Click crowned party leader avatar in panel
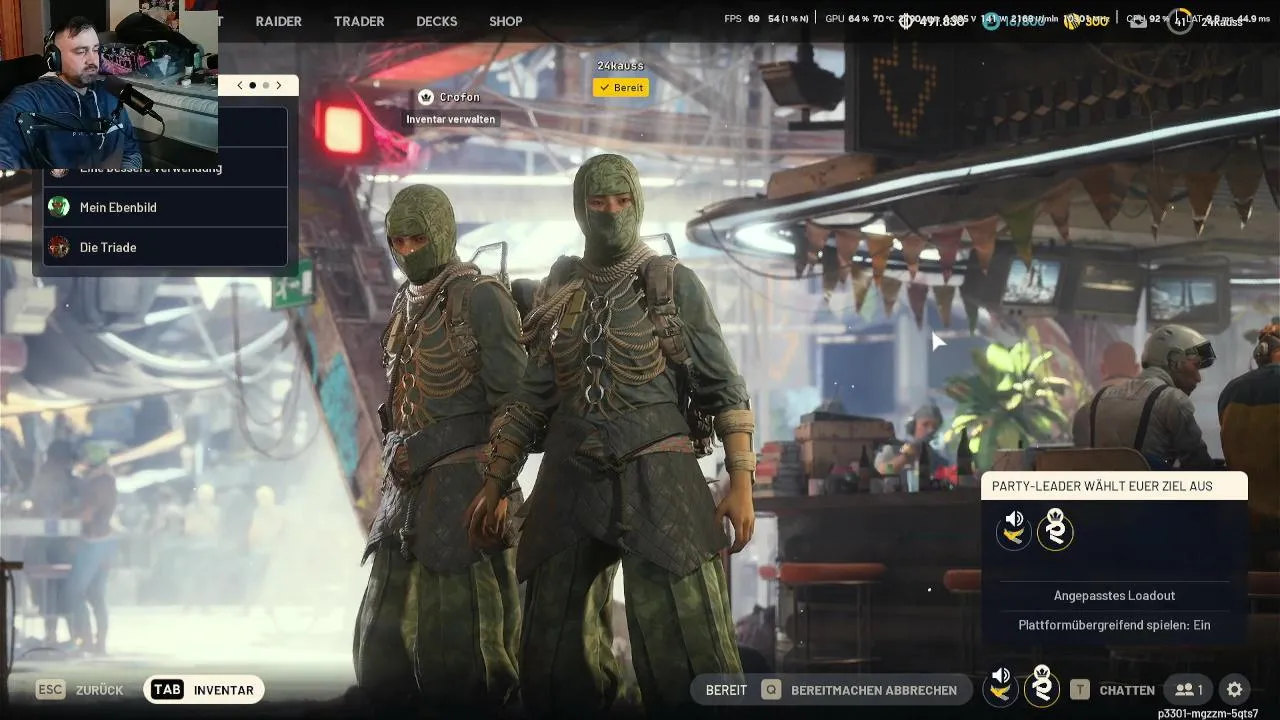The height and width of the screenshot is (720, 1280). click(1055, 531)
